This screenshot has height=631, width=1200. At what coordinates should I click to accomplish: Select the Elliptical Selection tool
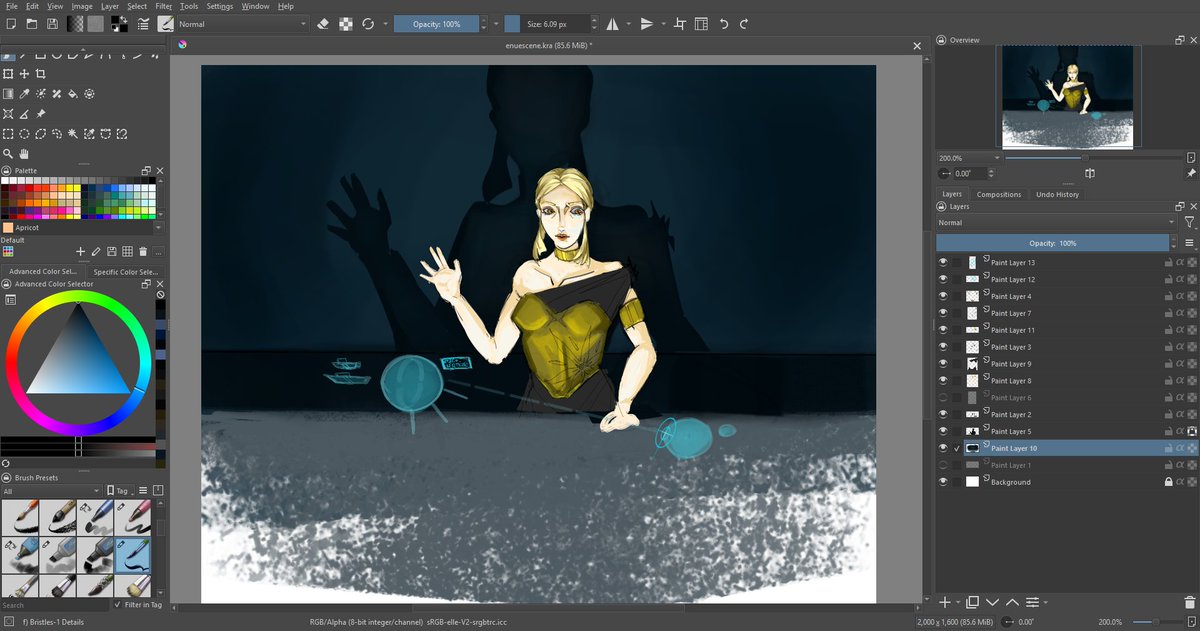tap(24, 133)
